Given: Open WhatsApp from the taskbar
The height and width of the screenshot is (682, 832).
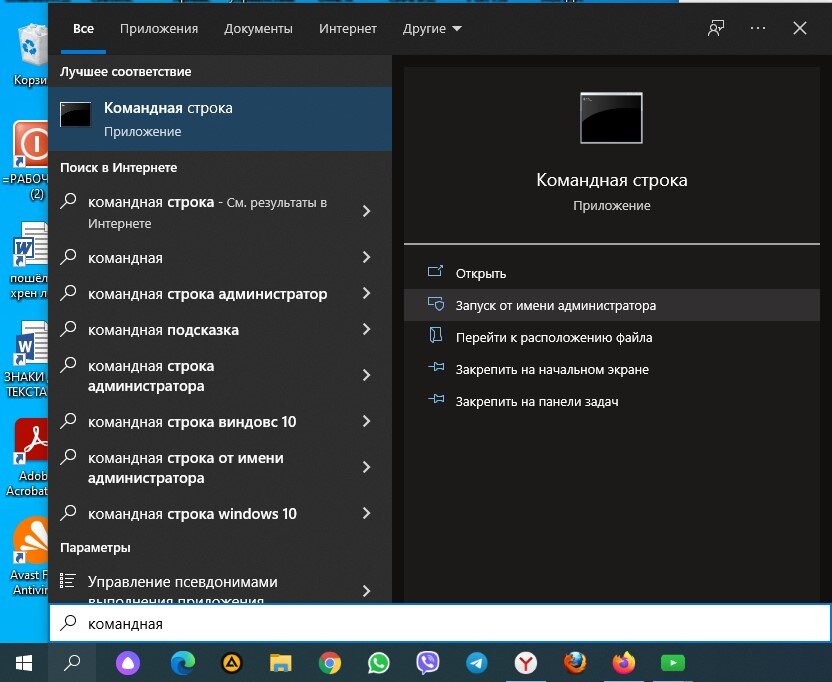Looking at the screenshot, I should 378,662.
